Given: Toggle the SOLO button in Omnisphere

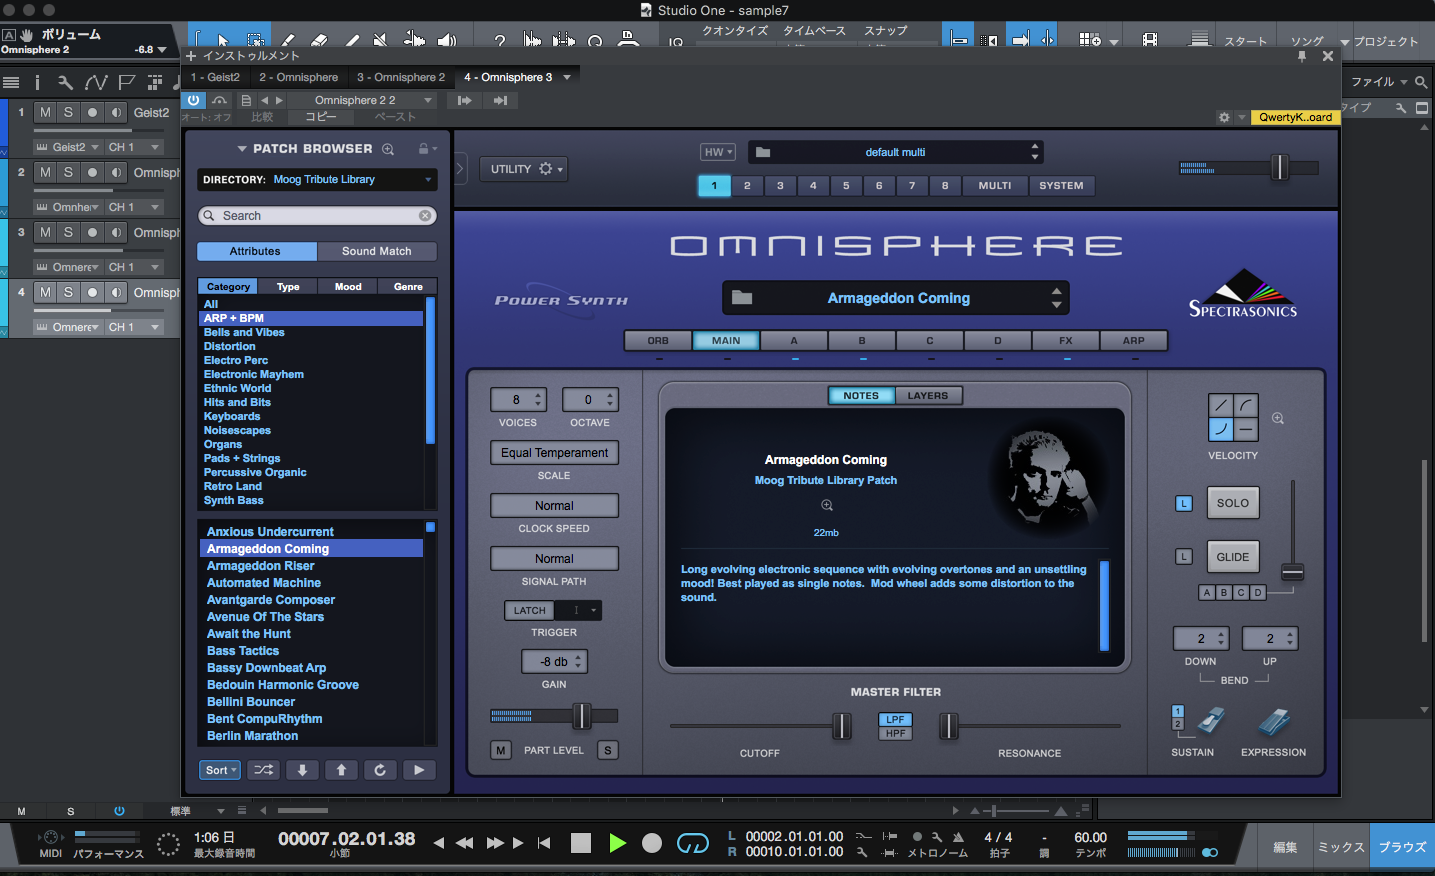Looking at the screenshot, I should [x=1232, y=503].
